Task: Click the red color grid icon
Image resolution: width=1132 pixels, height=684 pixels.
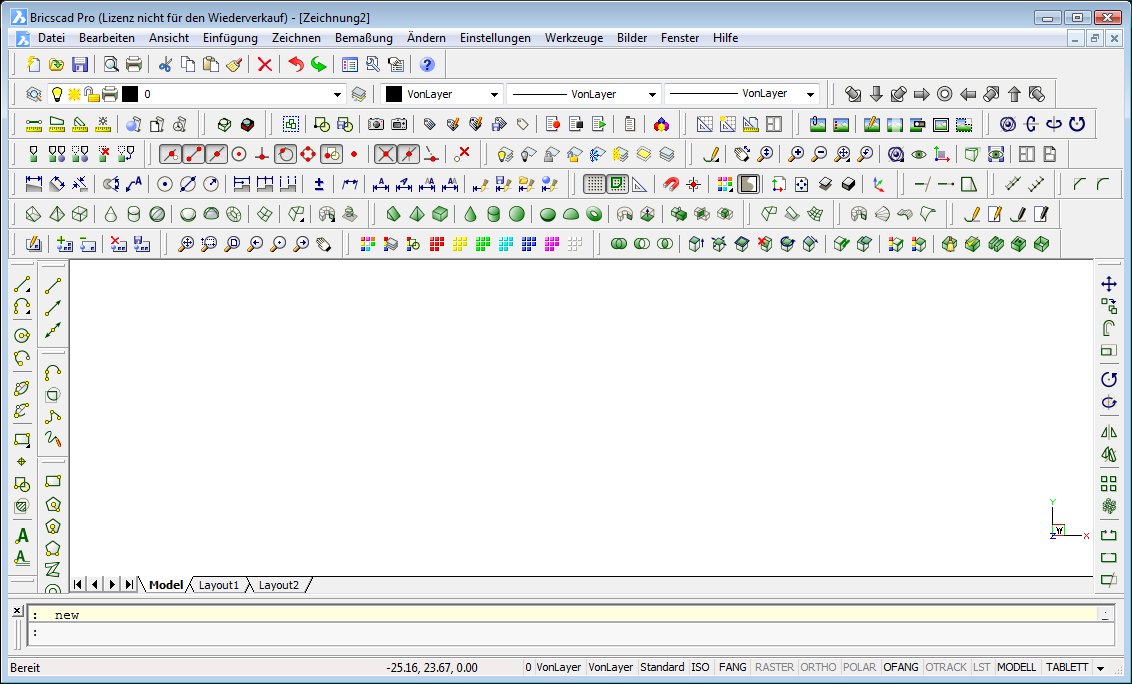Action: tap(436, 244)
